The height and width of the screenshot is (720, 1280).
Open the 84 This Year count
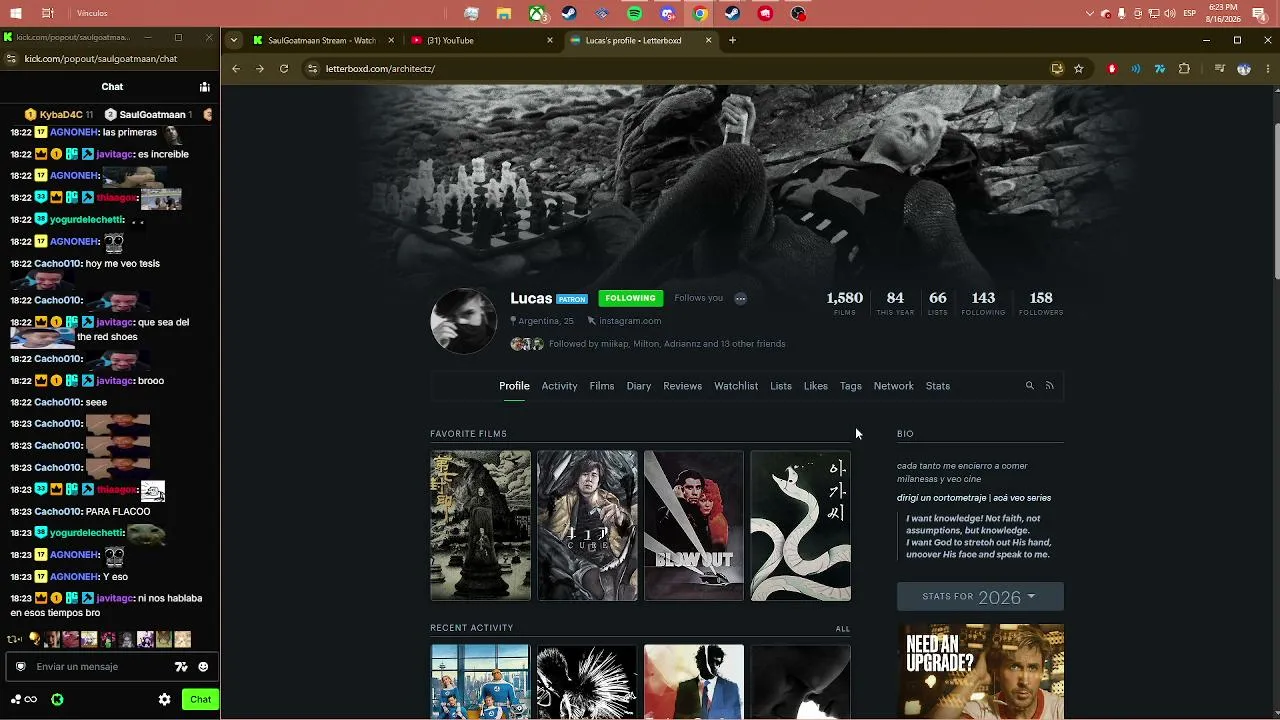coord(895,303)
